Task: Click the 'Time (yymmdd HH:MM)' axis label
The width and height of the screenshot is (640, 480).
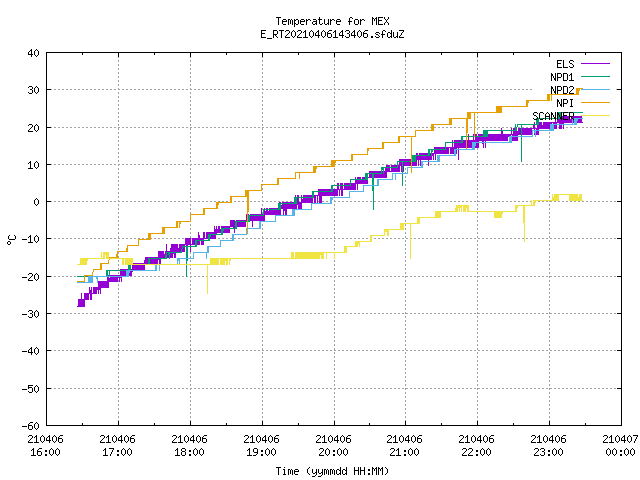Action: (x=332, y=471)
